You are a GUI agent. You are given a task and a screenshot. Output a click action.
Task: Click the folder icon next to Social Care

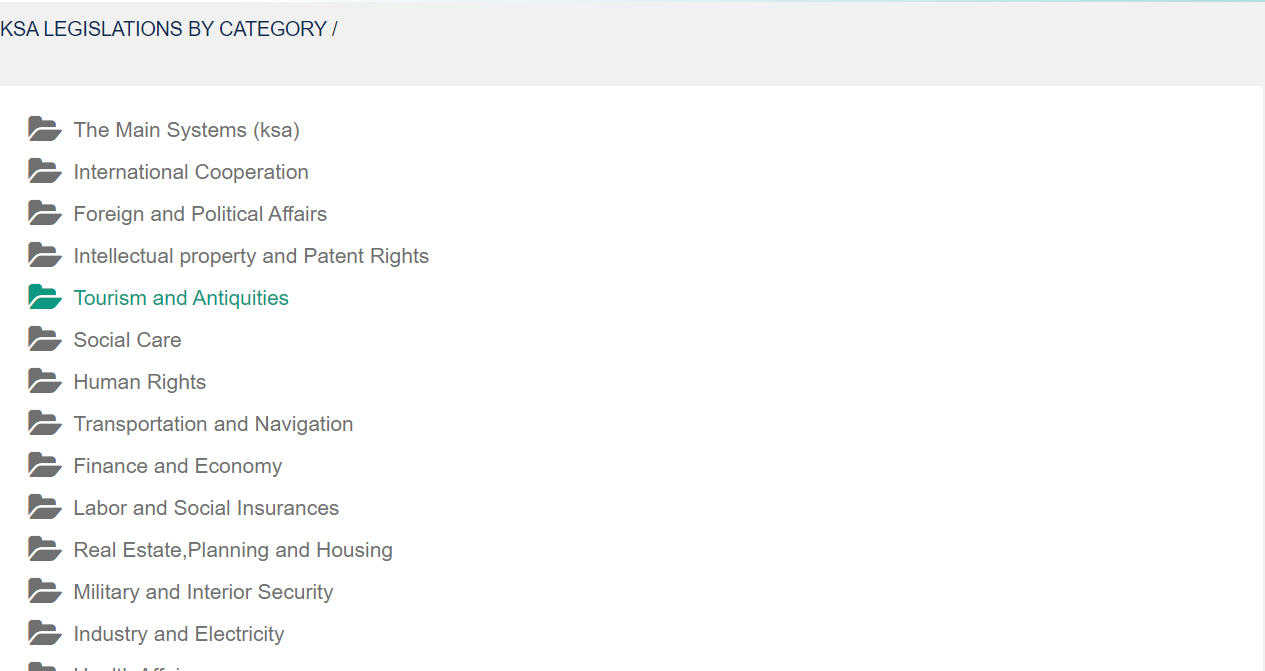pyautogui.click(x=45, y=339)
